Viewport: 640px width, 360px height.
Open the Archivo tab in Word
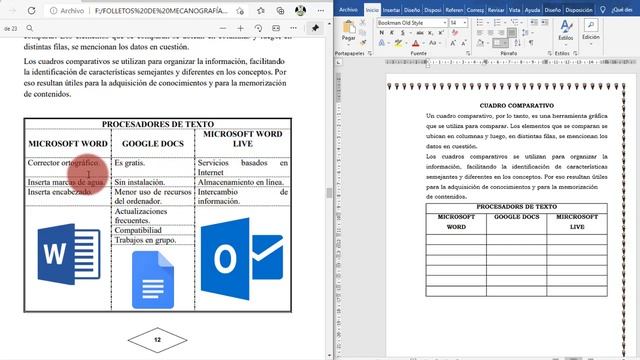348,10
